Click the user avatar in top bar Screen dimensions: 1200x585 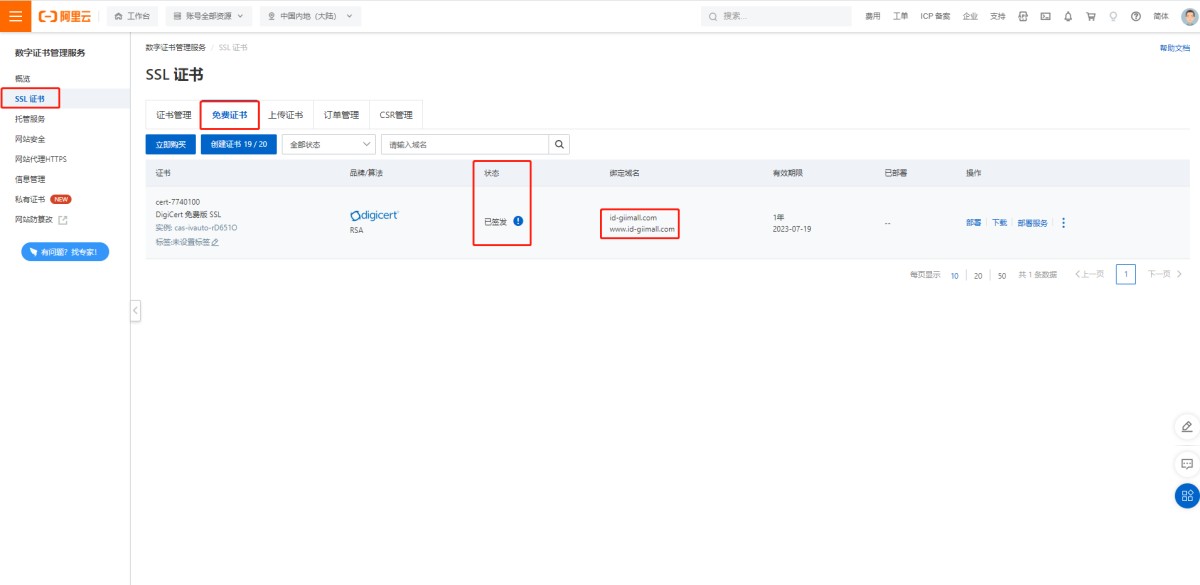click(1186, 16)
